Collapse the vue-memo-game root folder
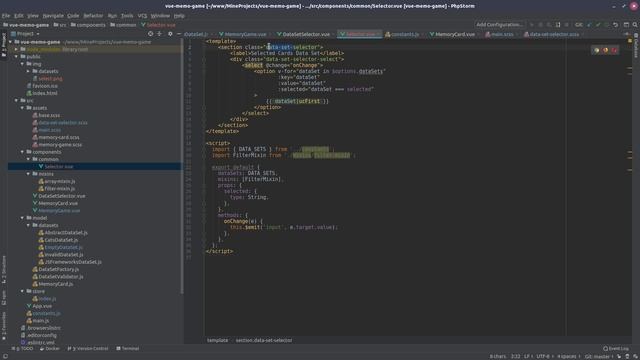 pos(11,42)
